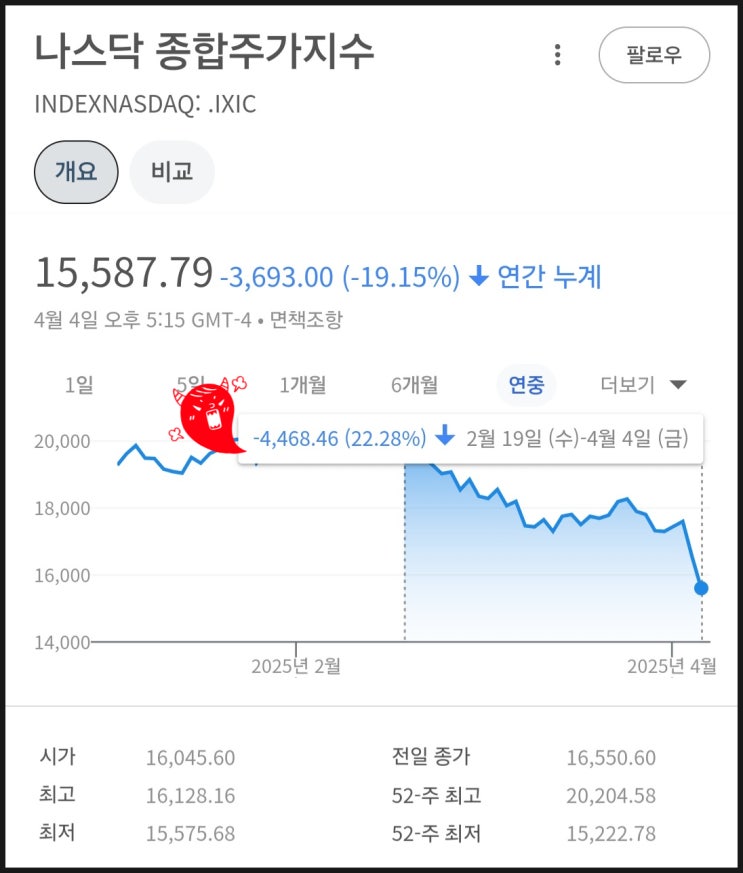Screen dimensions: 743x873
Task: Select the 연중 year-to-date range
Action: pos(526,385)
